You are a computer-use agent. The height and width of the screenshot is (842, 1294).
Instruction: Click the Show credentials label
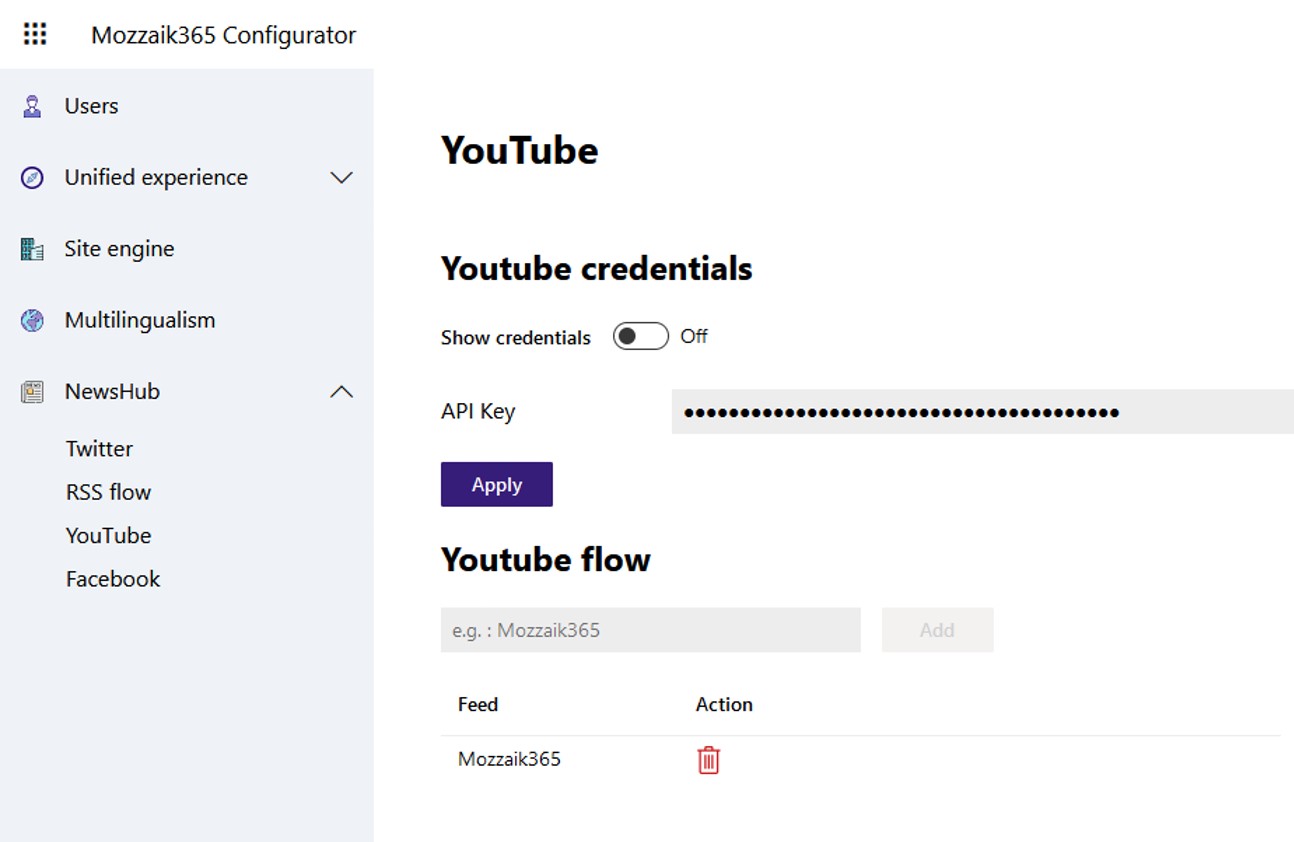pyautogui.click(x=516, y=338)
